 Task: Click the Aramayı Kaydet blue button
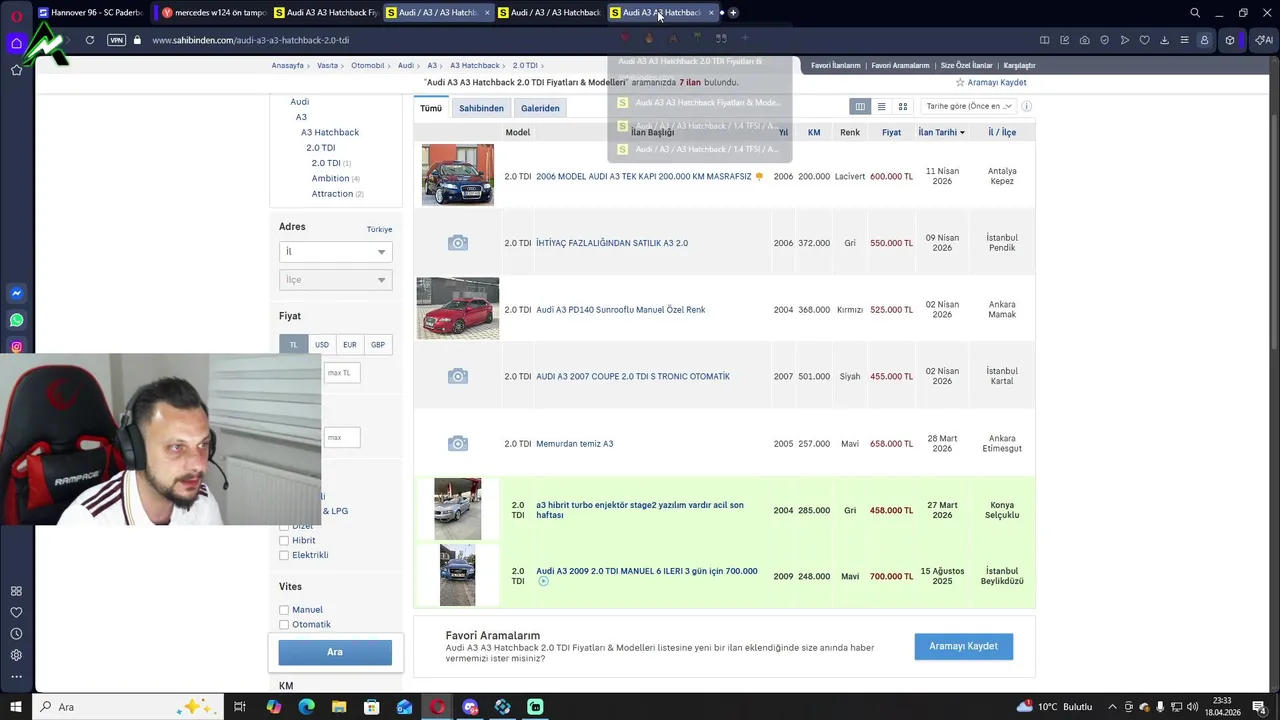(963, 647)
